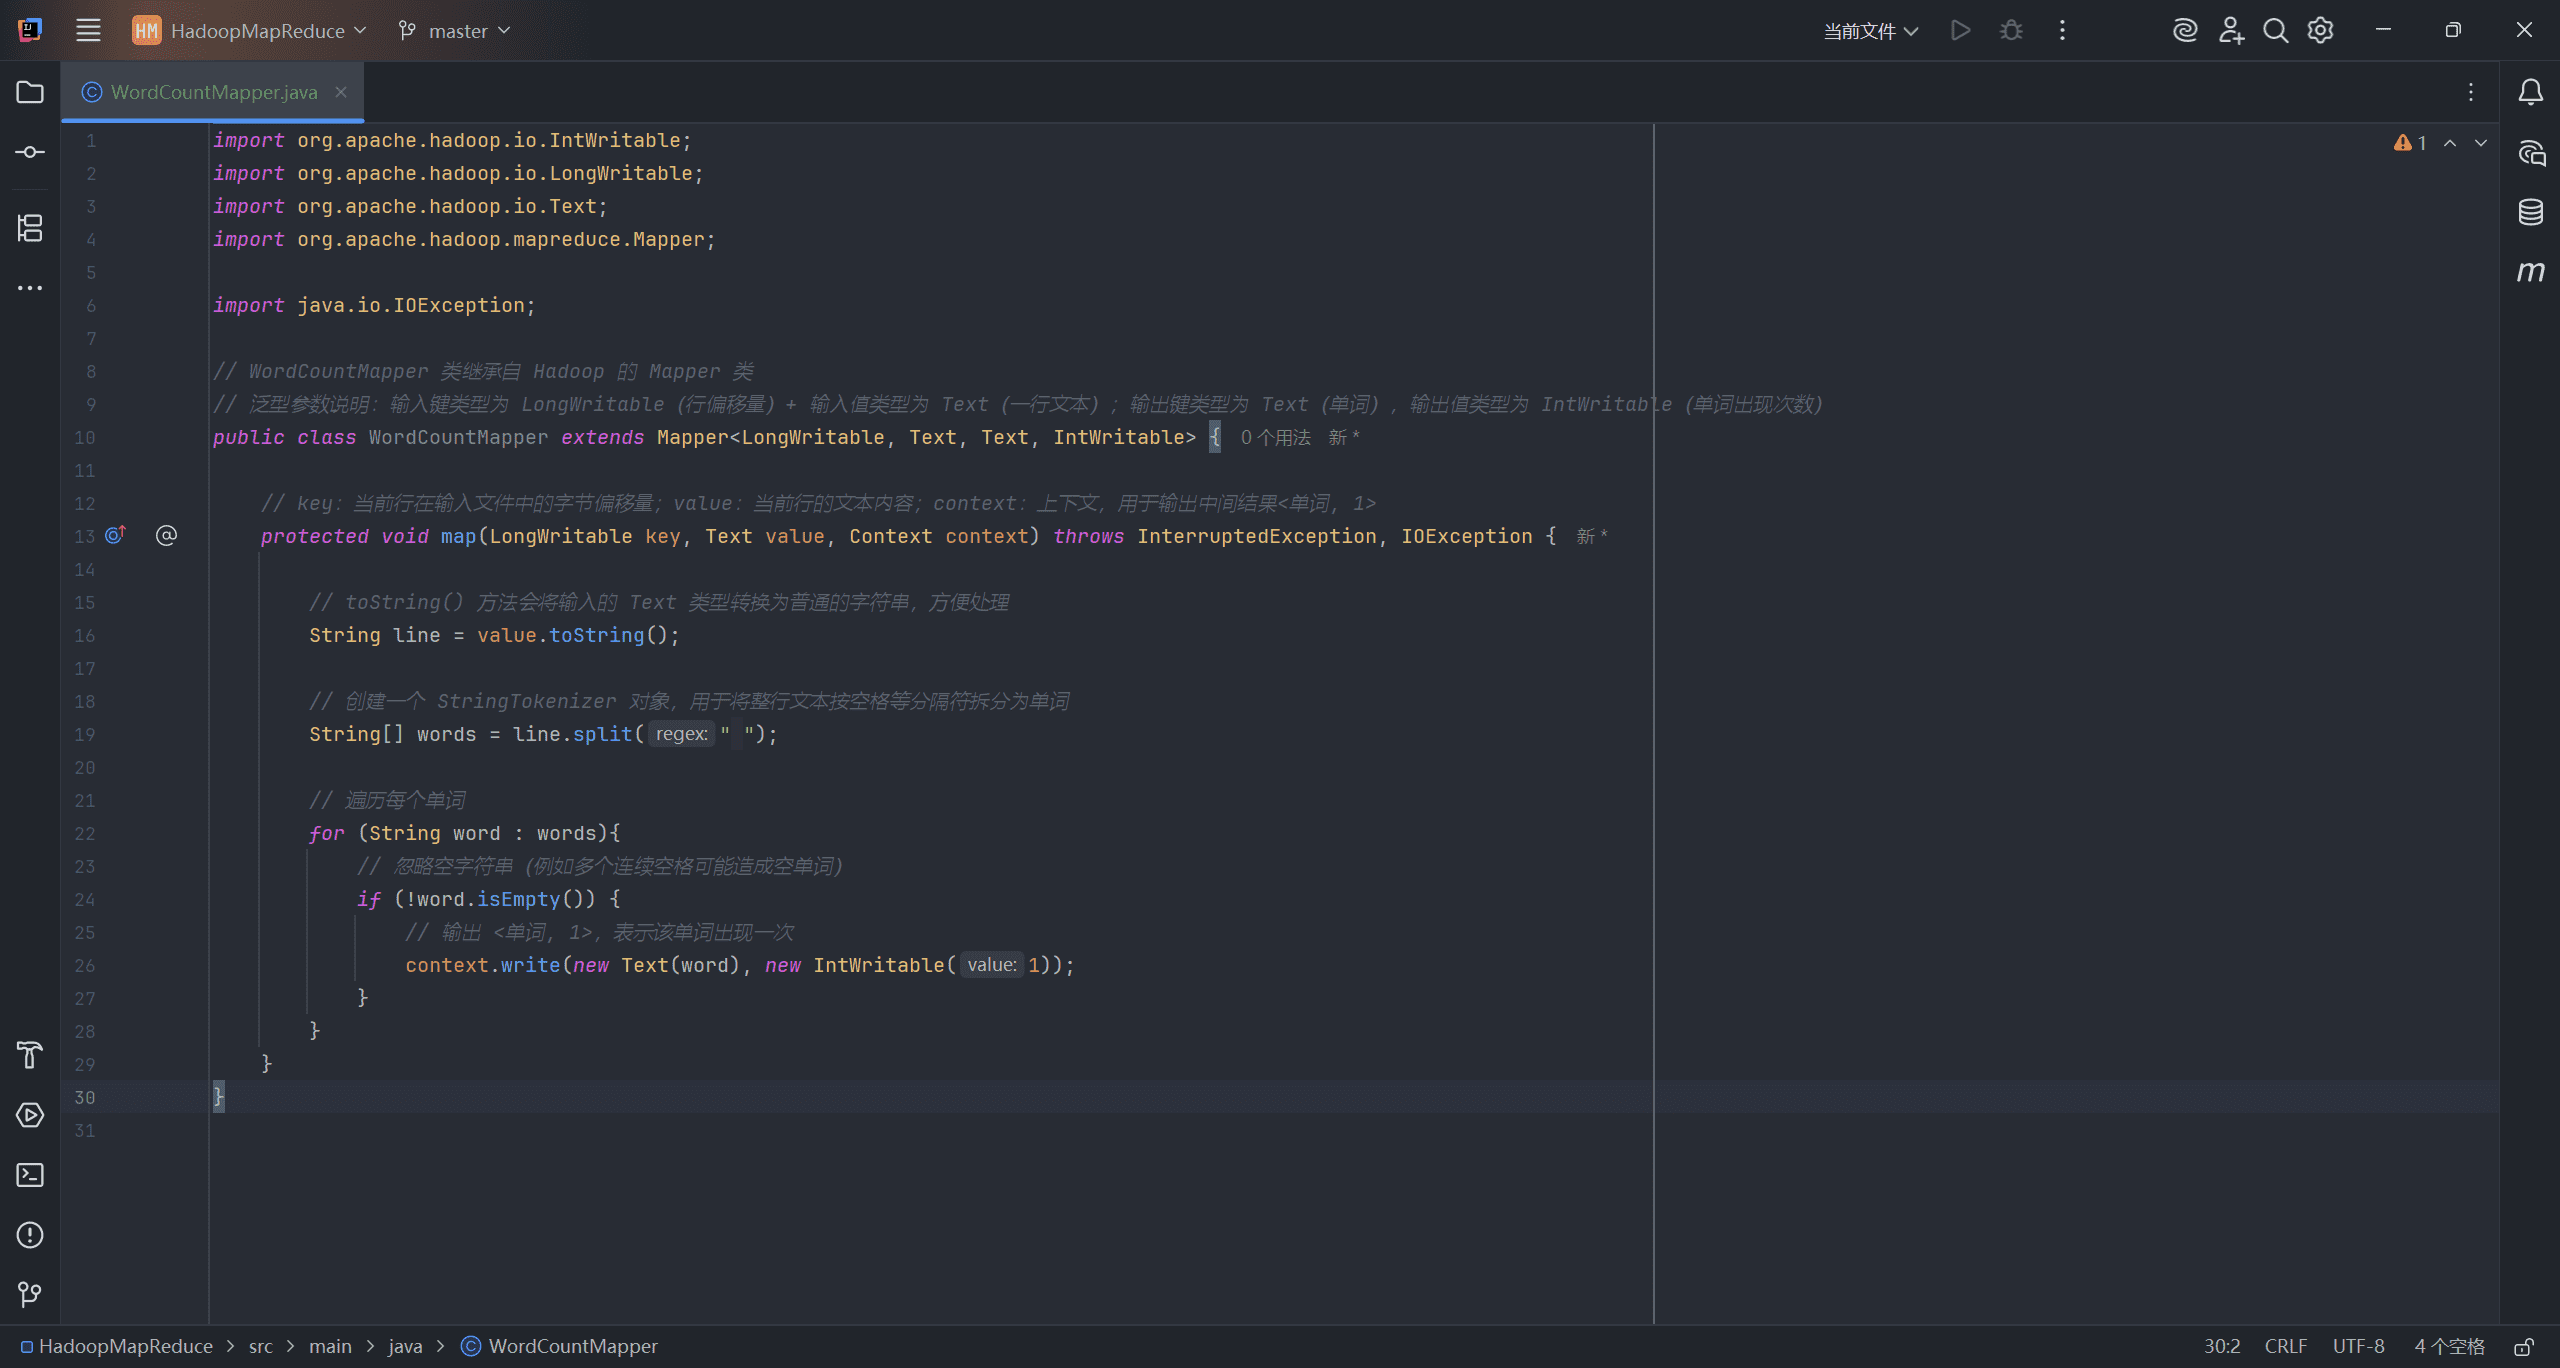The width and height of the screenshot is (2560, 1368).
Task: Expand the HadoopMapReduce project dropdown
Action: (249, 31)
